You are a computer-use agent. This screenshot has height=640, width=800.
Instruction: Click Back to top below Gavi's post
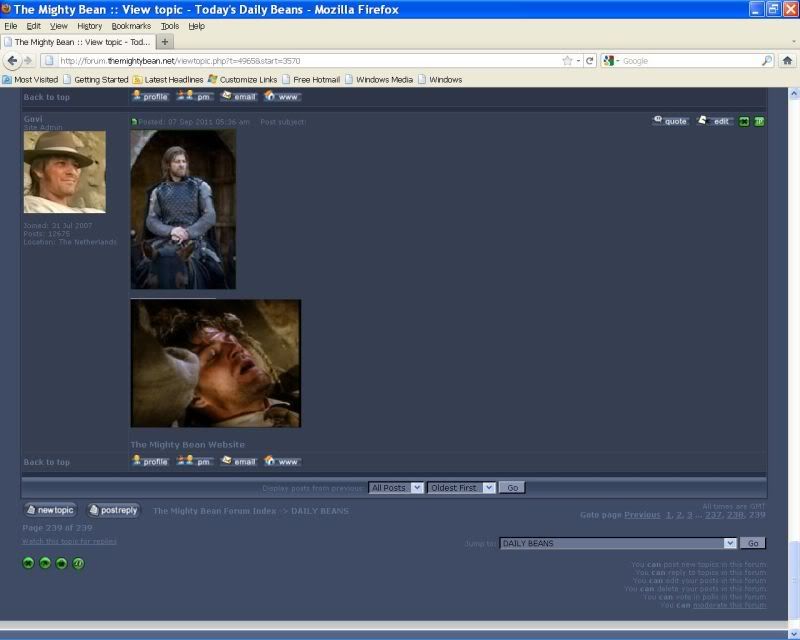[46, 462]
